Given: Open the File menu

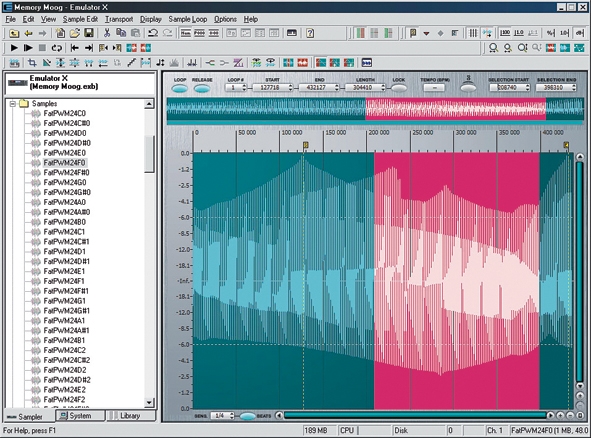Looking at the screenshot, I should point(10,19).
